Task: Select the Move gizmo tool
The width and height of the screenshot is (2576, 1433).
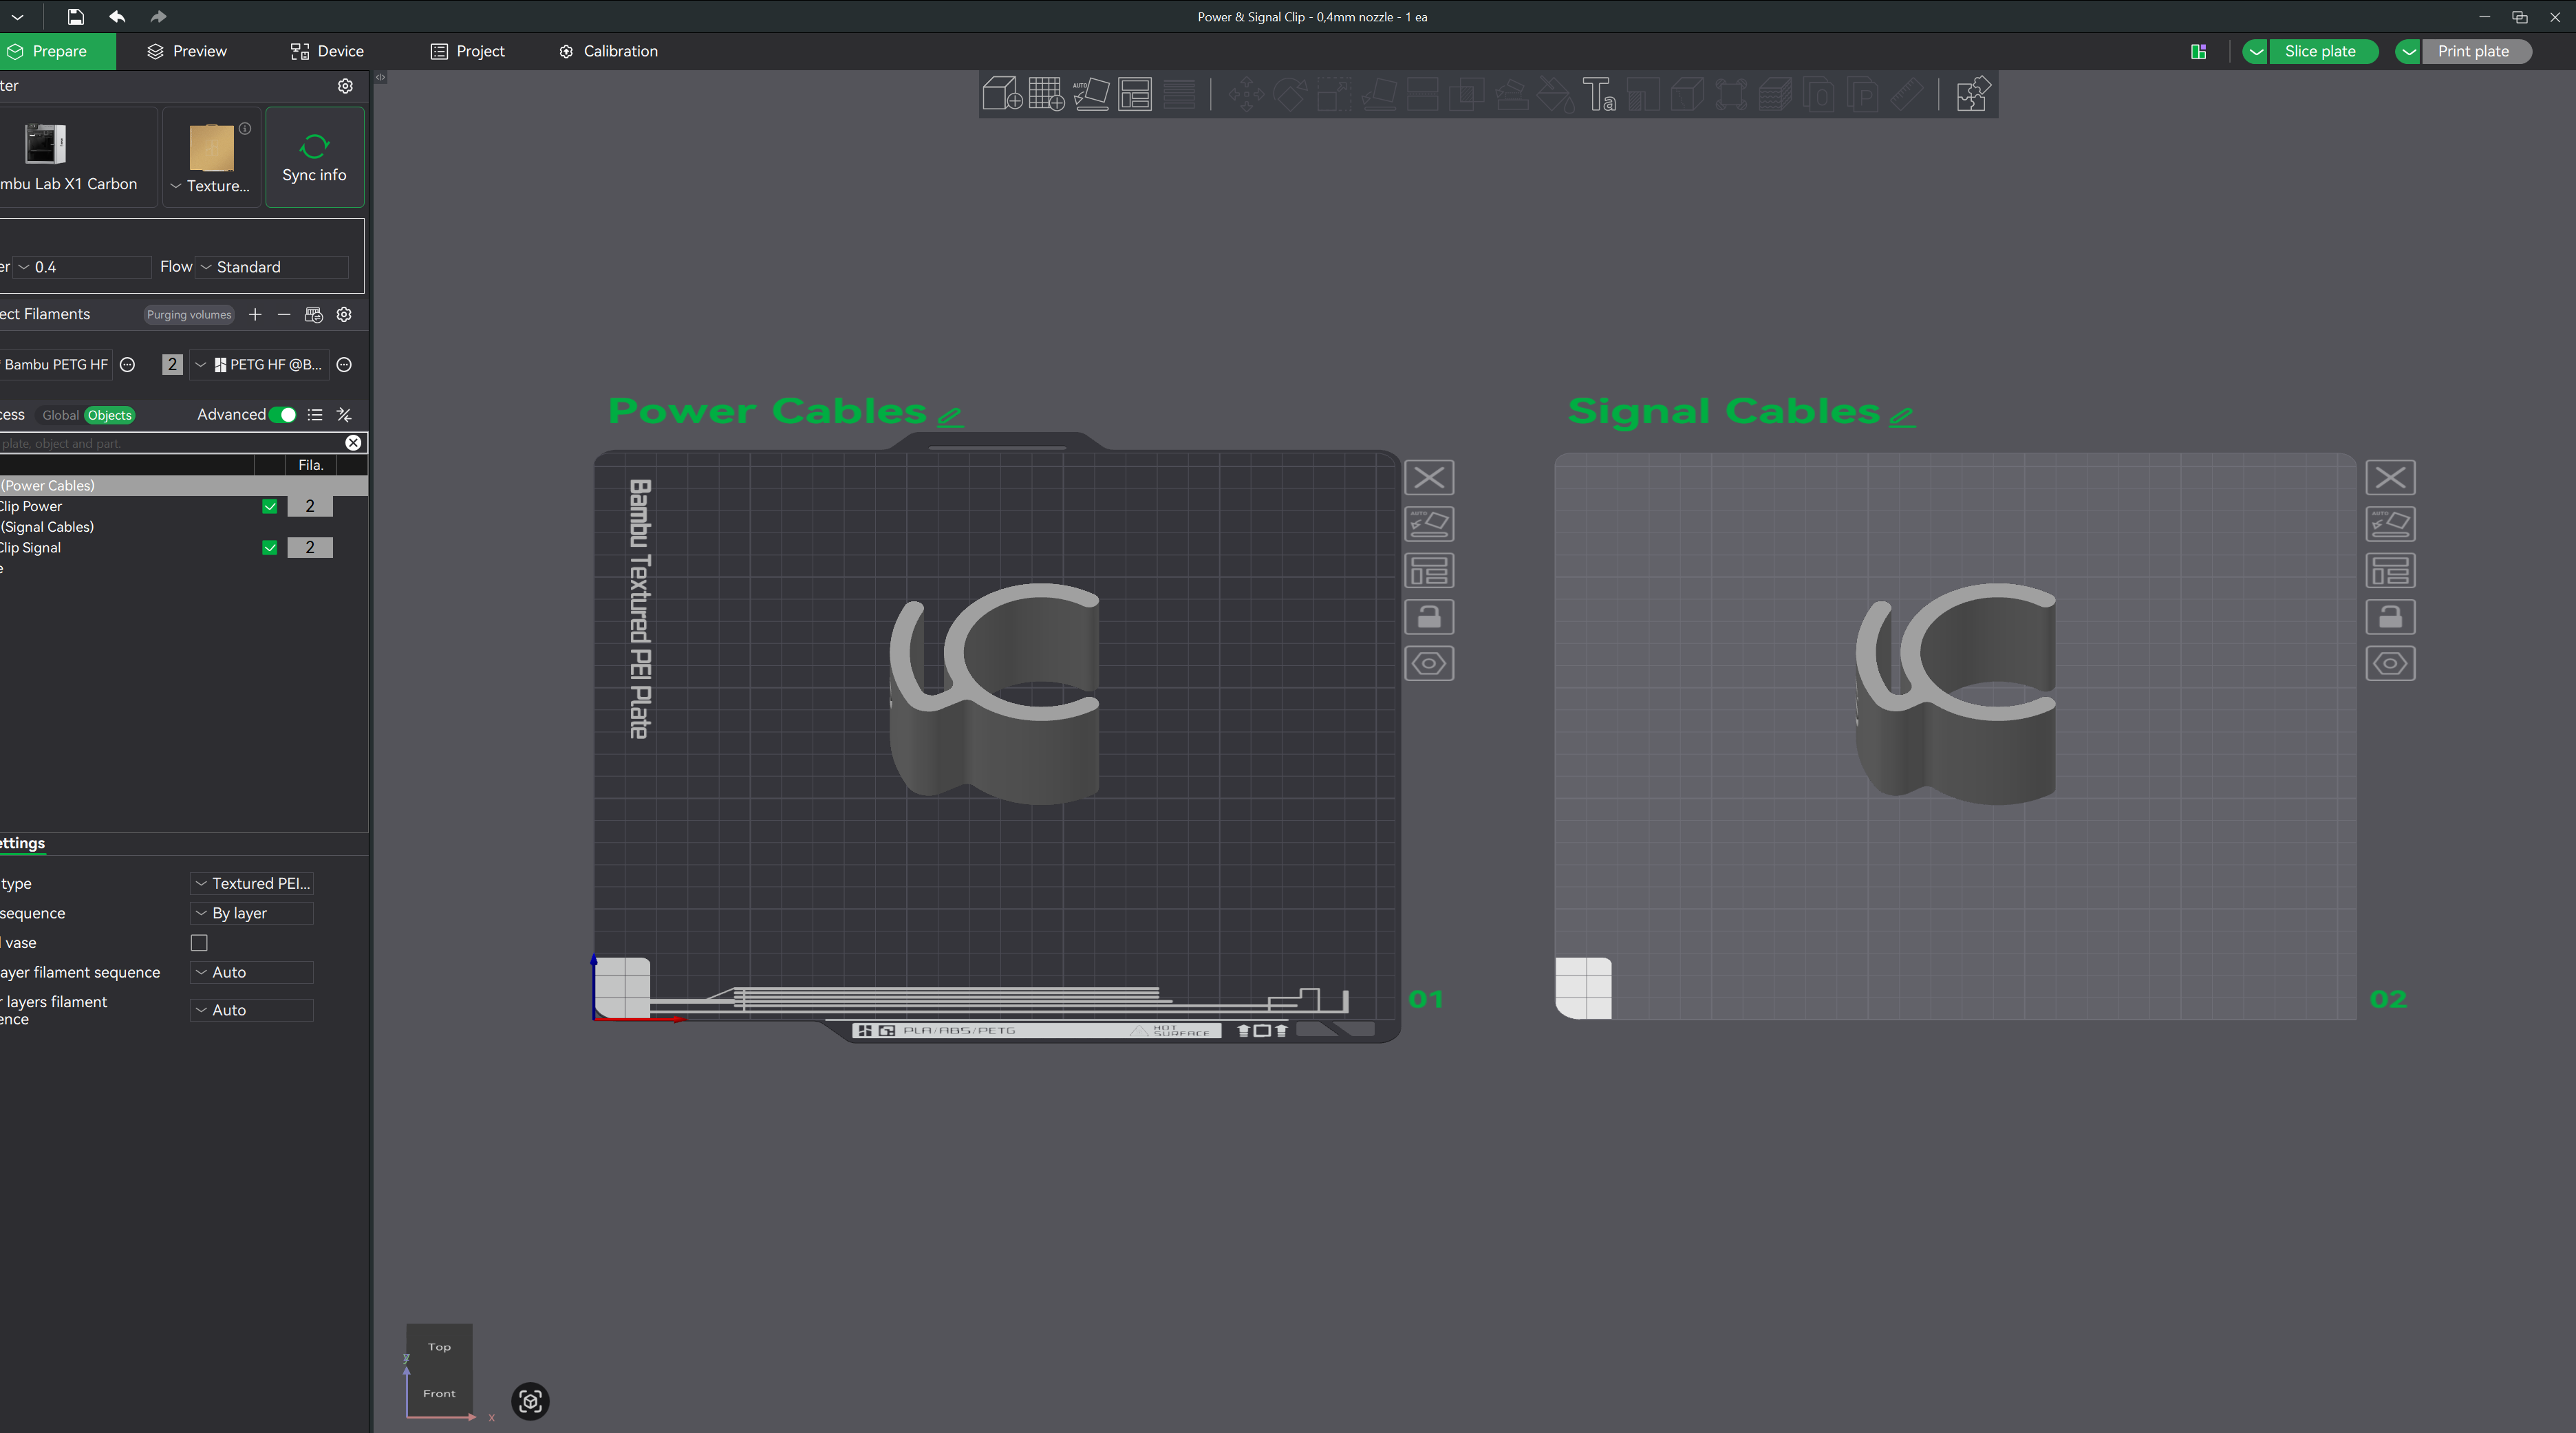Action: (x=1246, y=94)
